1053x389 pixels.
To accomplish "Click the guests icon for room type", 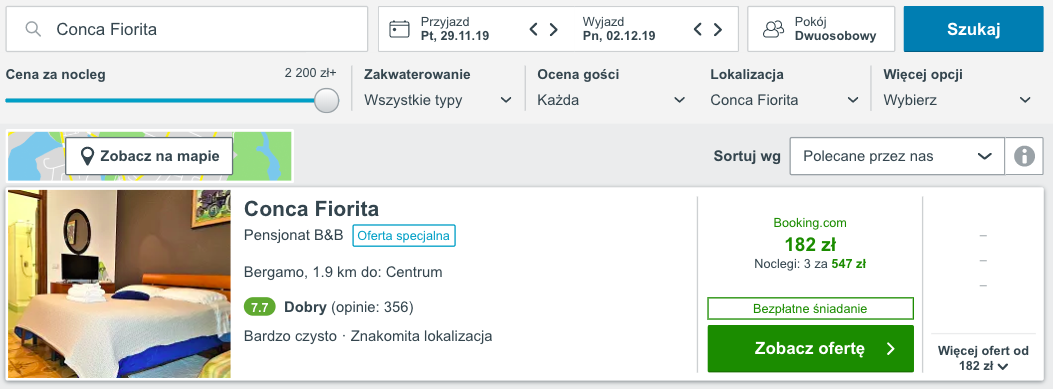I will click(774, 29).
